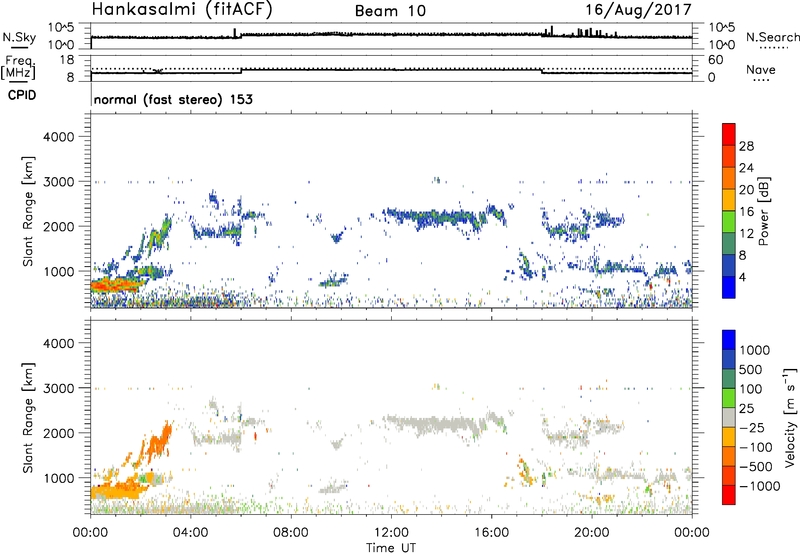Select the -25 value on Velocity colorbar
800x554 pixels.
[x=752, y=427]
